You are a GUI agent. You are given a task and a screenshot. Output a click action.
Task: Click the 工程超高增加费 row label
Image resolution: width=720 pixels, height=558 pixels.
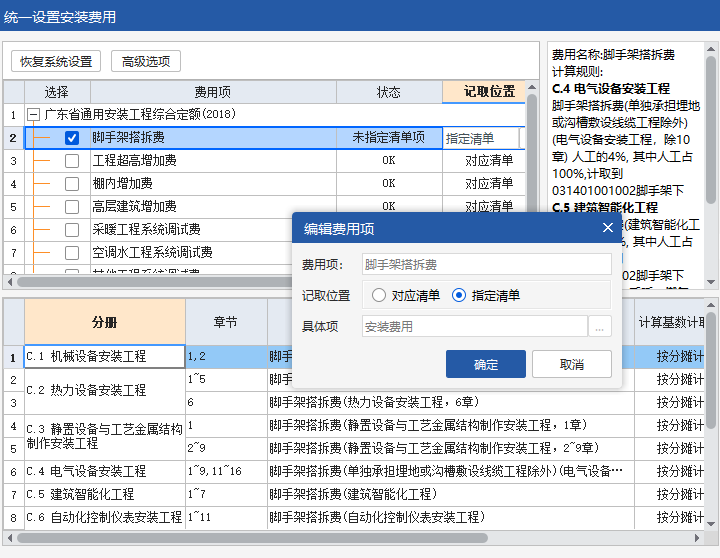(134, 161)
